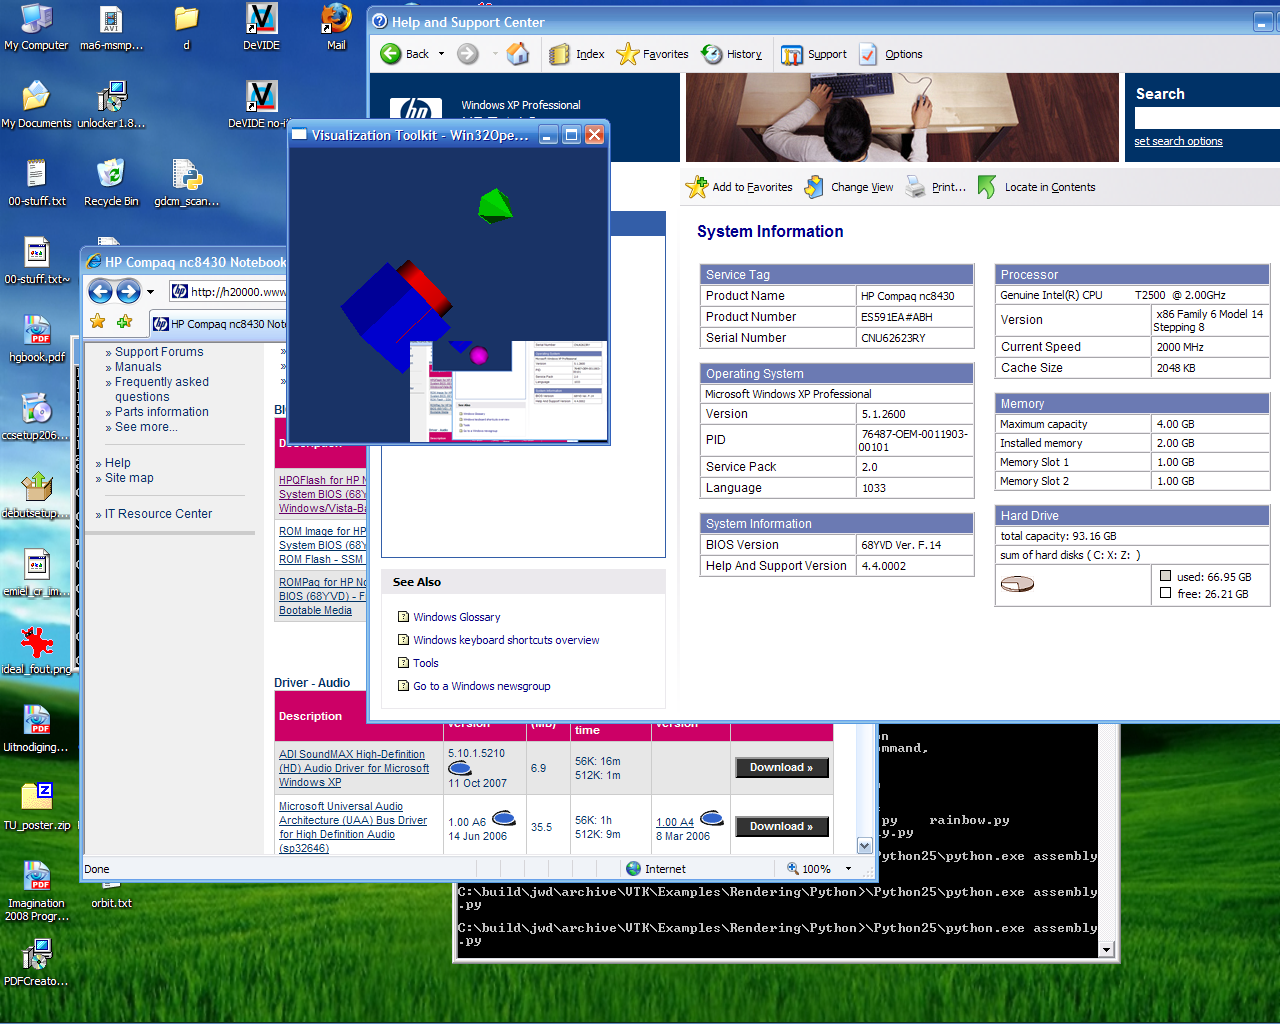Open the My Documents desktop icon
The image size is (1280, 1024).
[36, 105]
